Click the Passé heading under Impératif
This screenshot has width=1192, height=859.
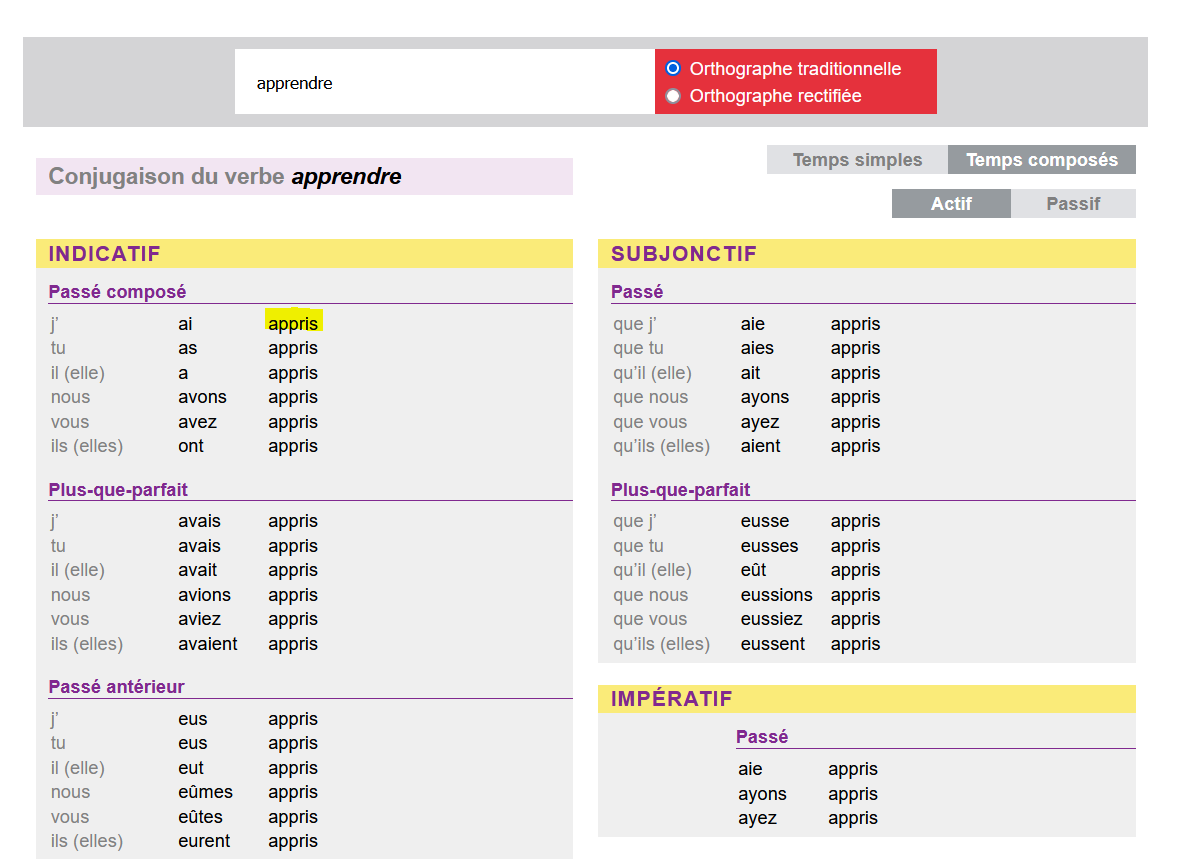coord(762,737)
